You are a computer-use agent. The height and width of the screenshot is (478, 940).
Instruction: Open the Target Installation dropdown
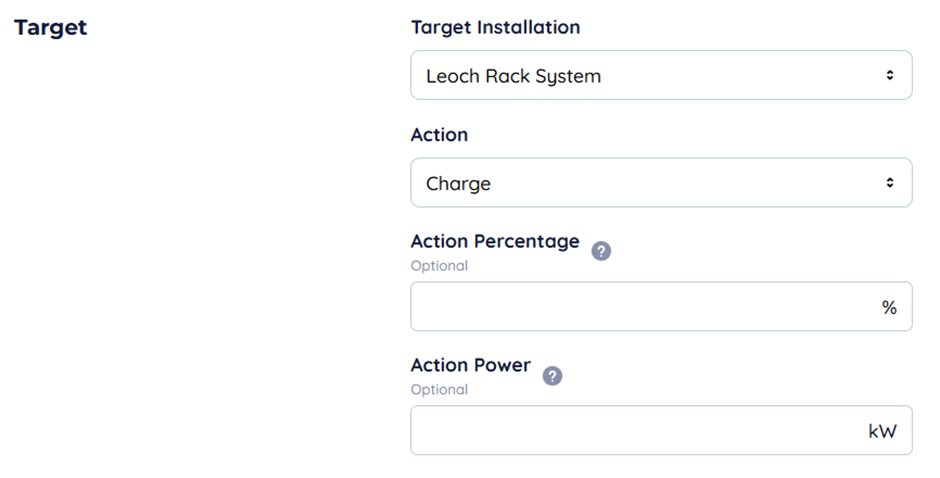(660, 75)
